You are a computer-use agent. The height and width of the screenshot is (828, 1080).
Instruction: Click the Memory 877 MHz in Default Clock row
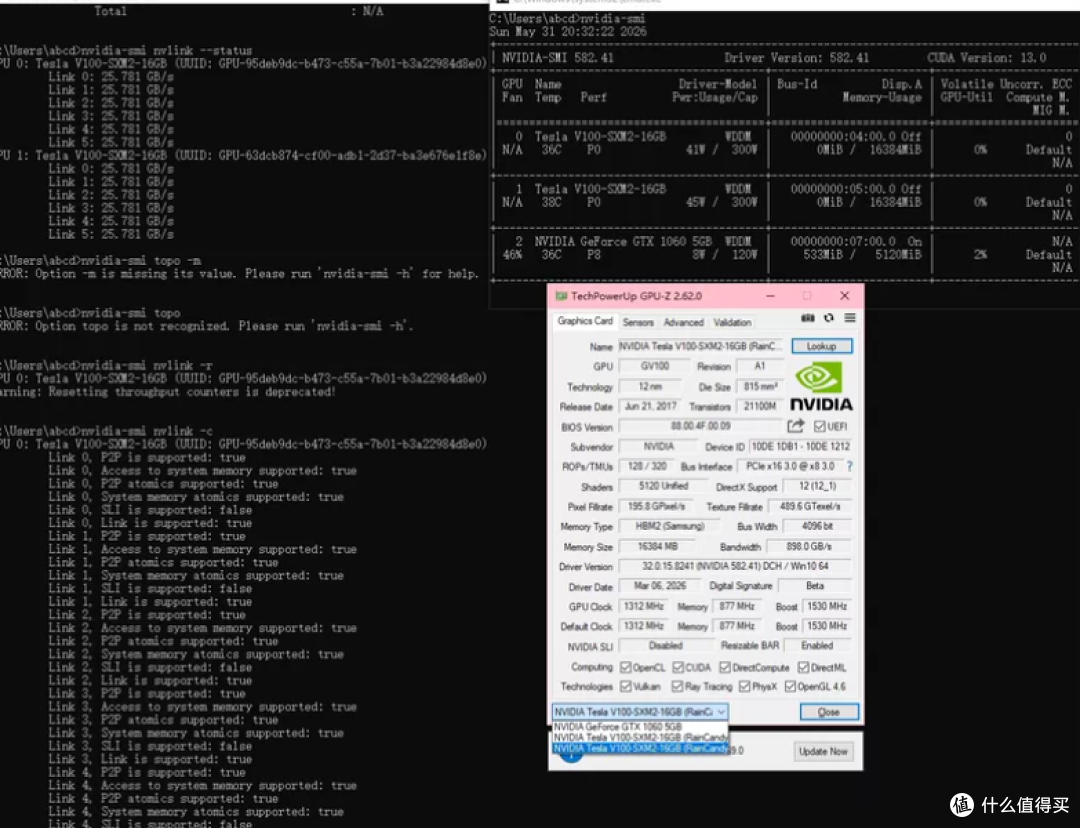[x=736, y=625]
